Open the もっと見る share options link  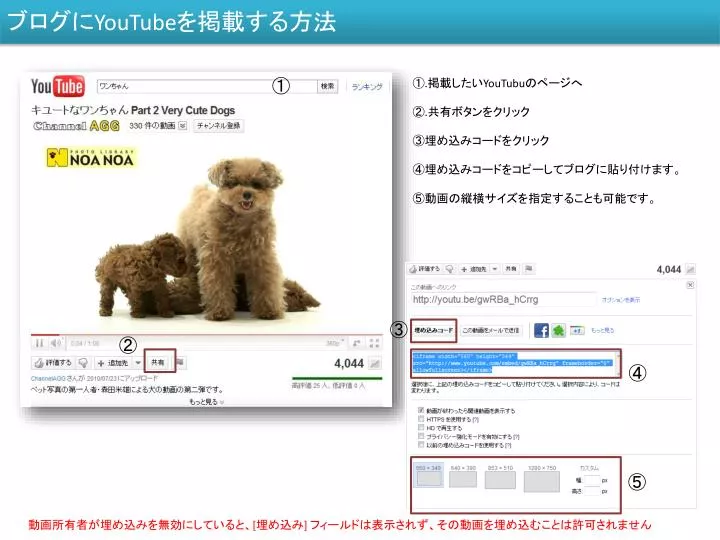click(x=602, y=330)
